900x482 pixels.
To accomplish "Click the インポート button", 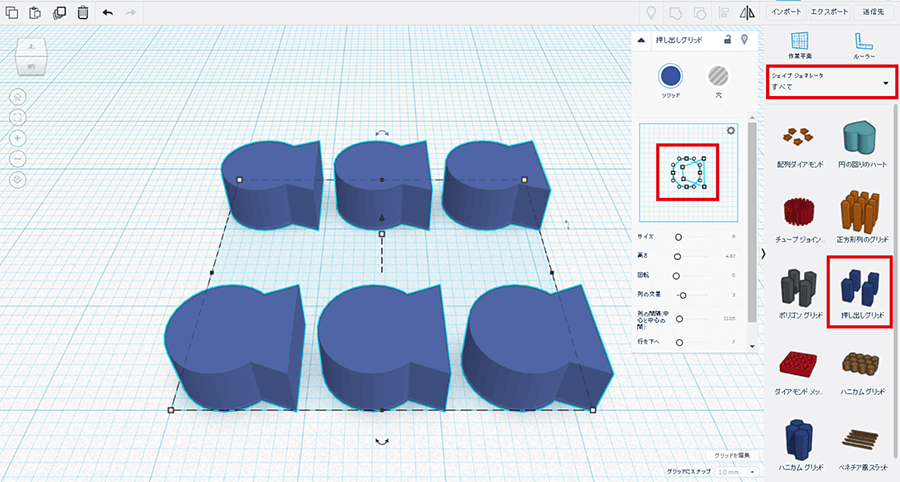I will [786, 12].
